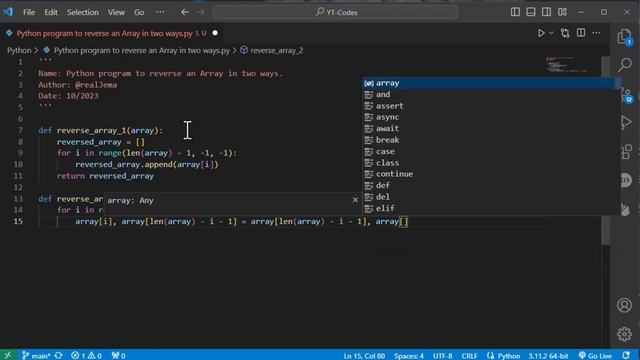Go forward with the navigation arrow
This screenshot has width=640, height=360.
pyautogui.click(x=201, y=12)
